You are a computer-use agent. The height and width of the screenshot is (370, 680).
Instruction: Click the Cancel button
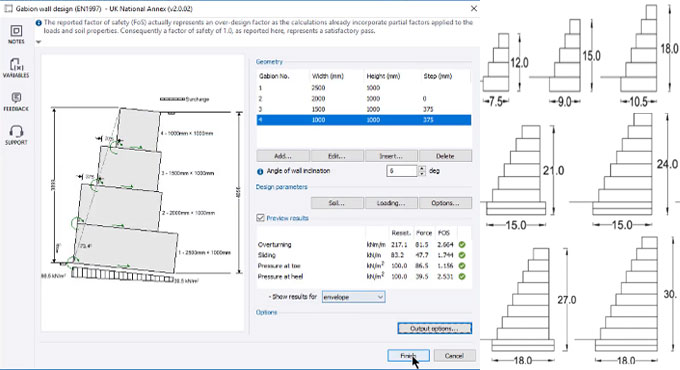click(454, 356)
